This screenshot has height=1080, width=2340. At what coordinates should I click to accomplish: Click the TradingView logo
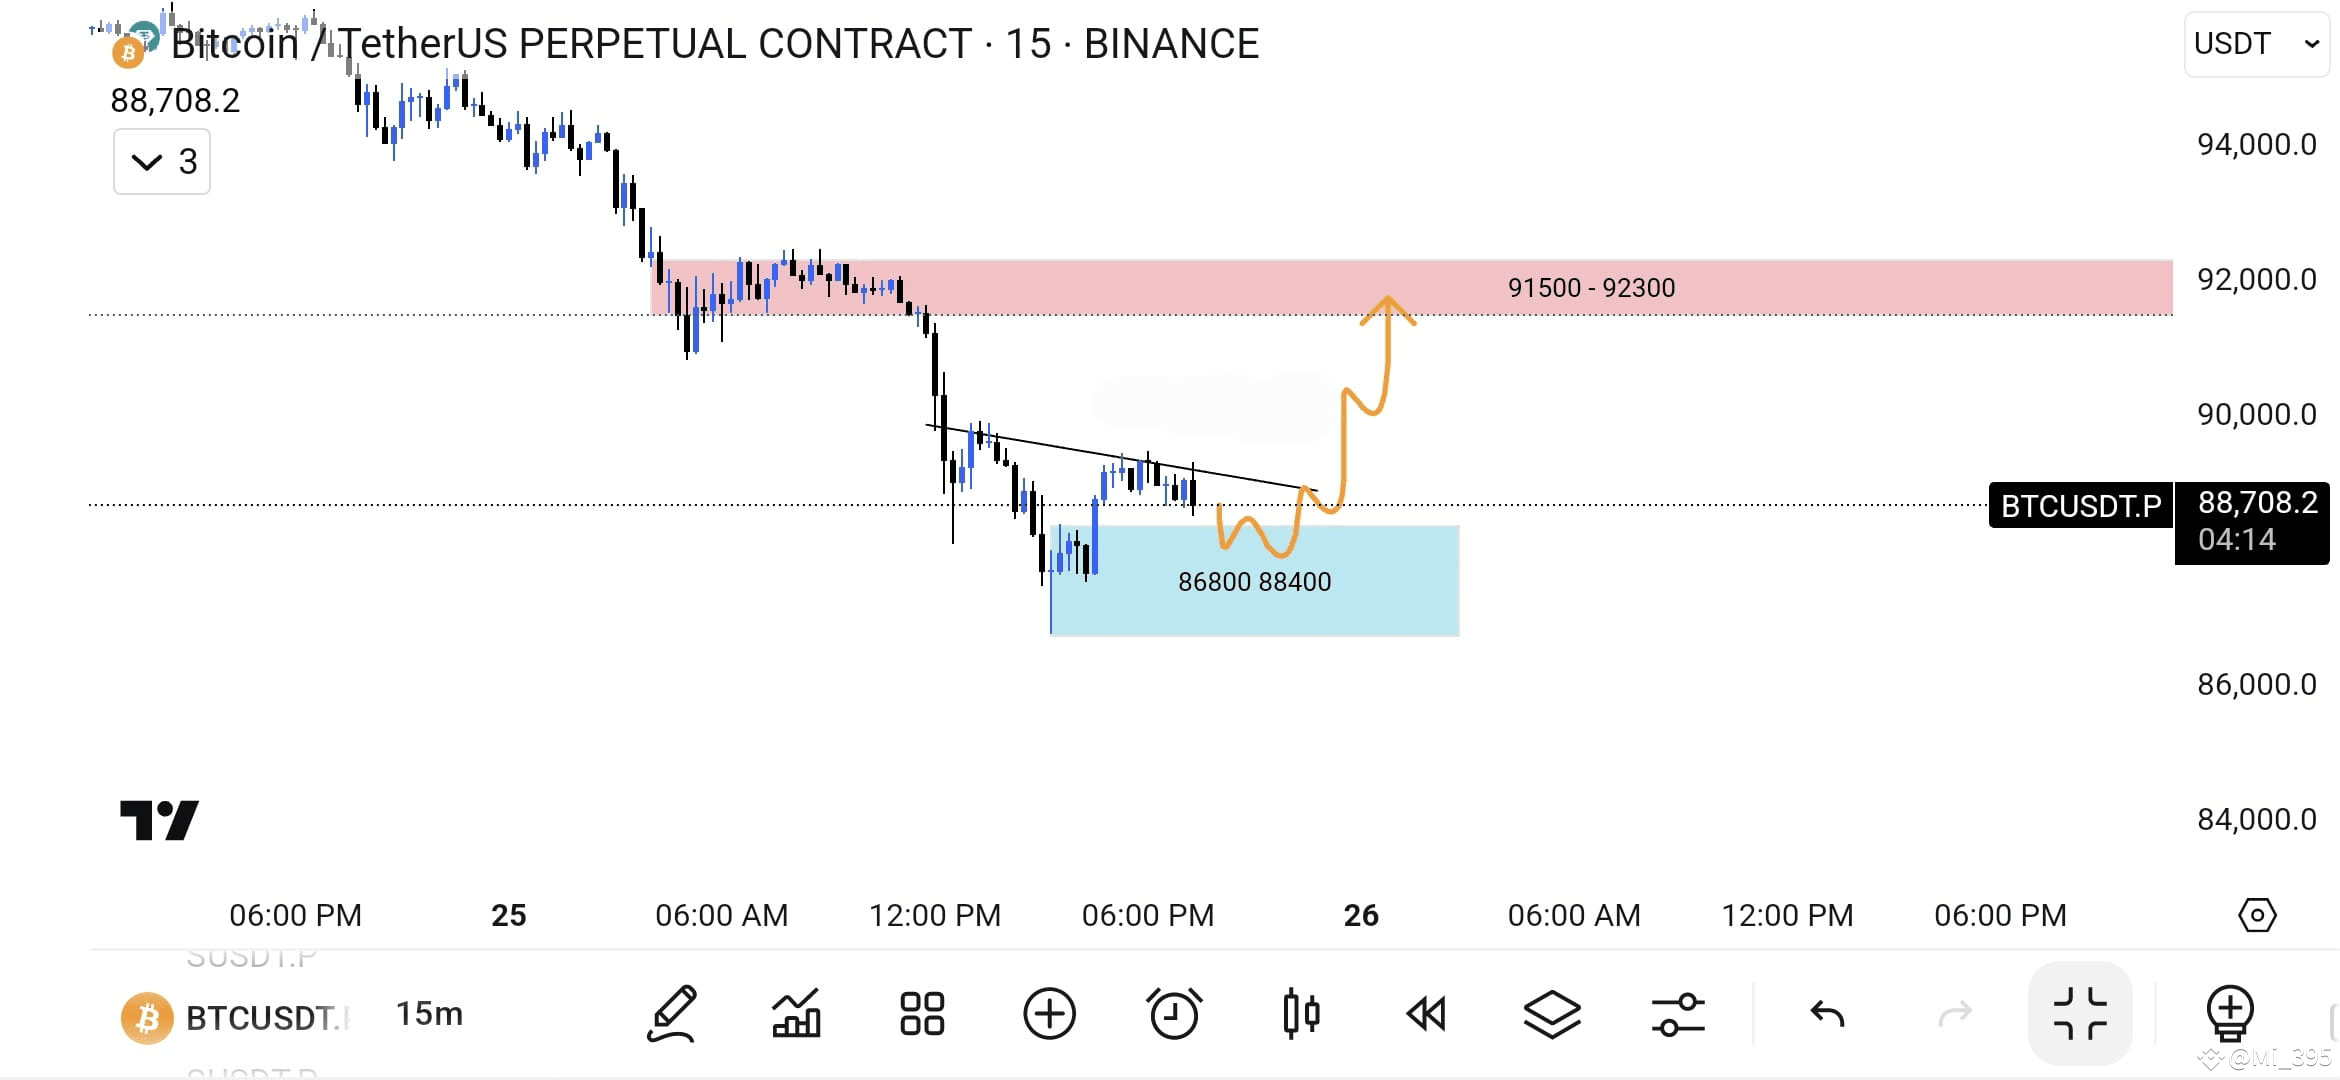click(159, 820)
